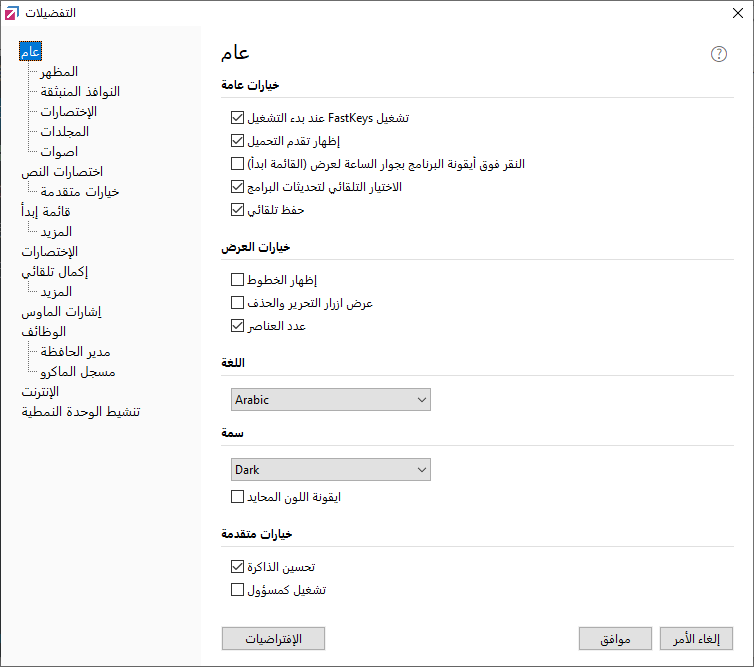The height and width of the screenshot is (667, 754).
Task: Select مسجل الماكرو tree item
Action: pos(78,372)
